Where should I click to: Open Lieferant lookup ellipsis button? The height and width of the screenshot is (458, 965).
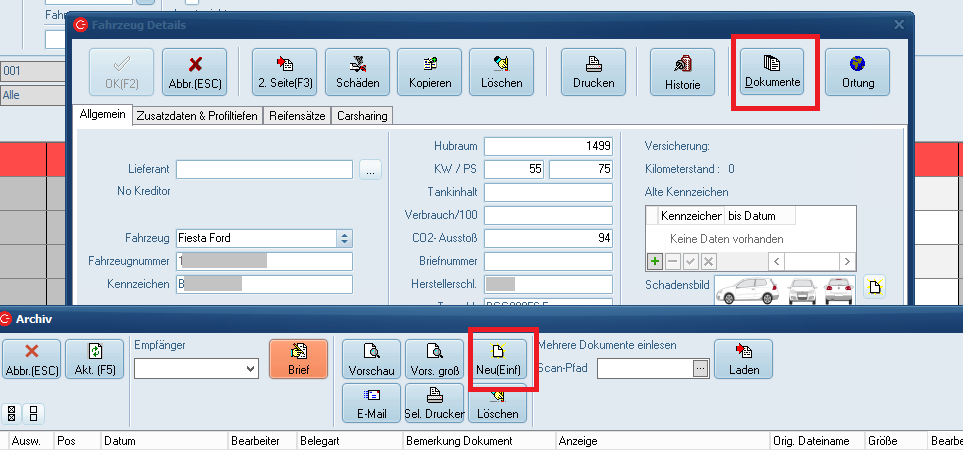click(371, 170)
